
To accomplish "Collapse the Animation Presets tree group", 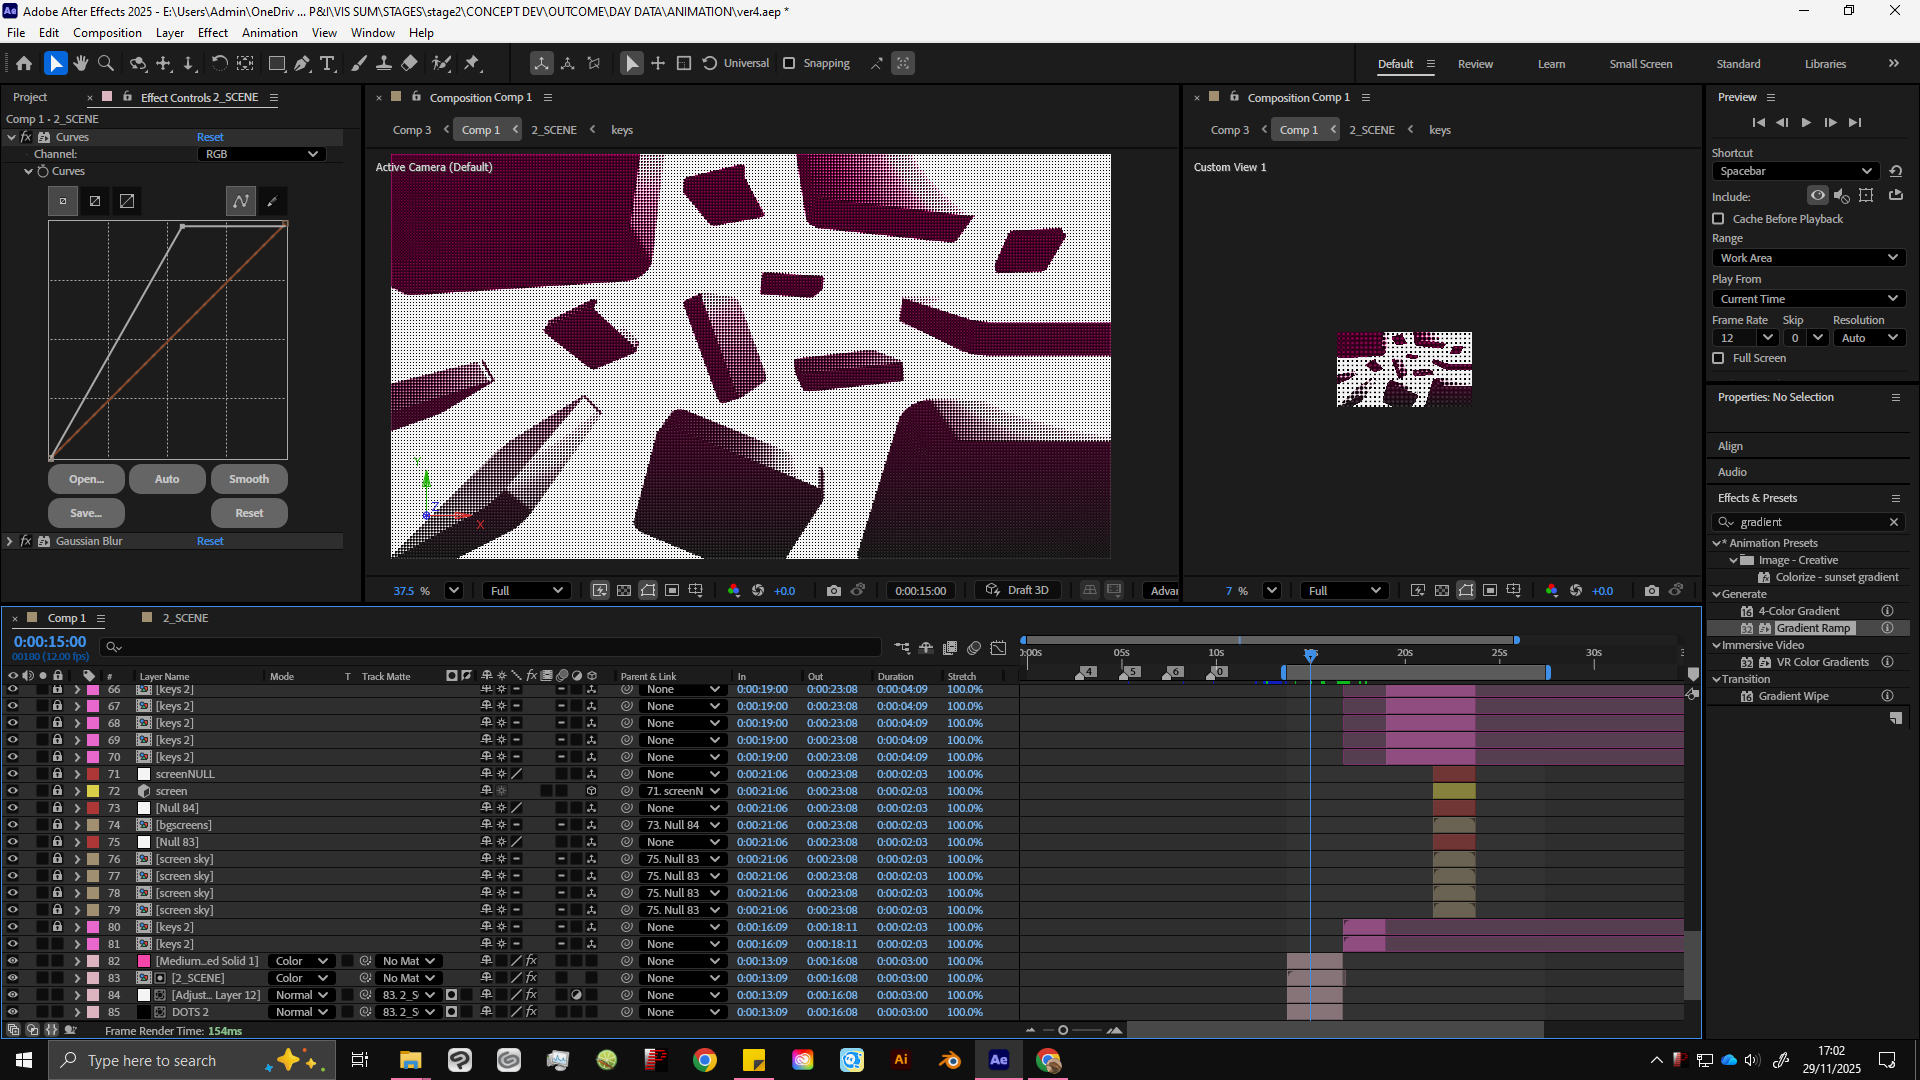I will point(1717,543).
